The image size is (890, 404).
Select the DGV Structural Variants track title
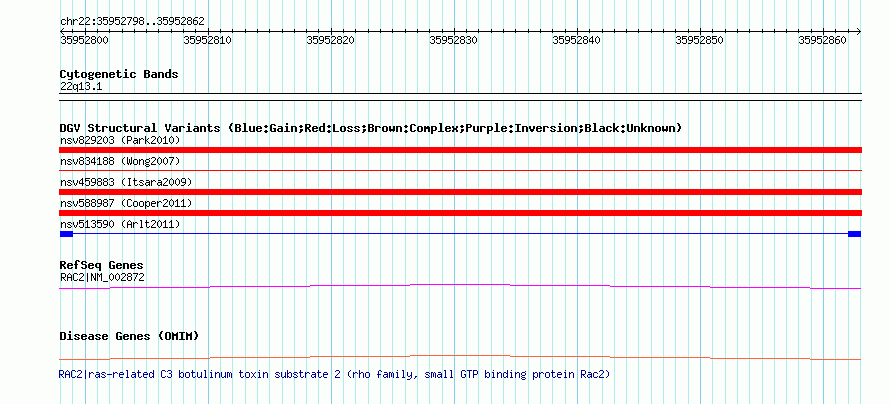(x=371, y=128)
